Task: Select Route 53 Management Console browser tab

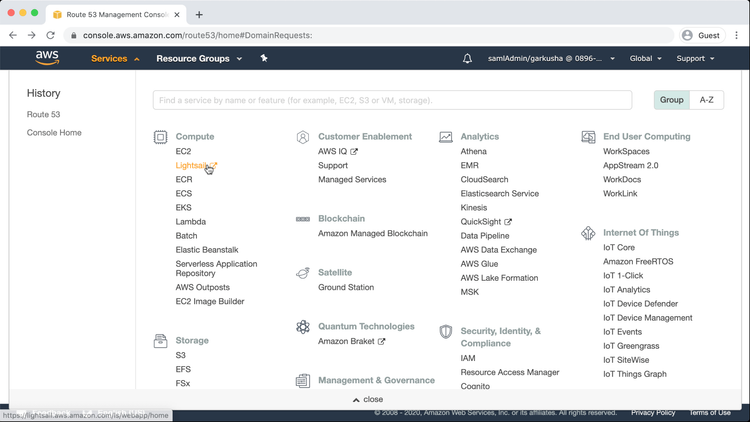Action: [x=113, y=15]
